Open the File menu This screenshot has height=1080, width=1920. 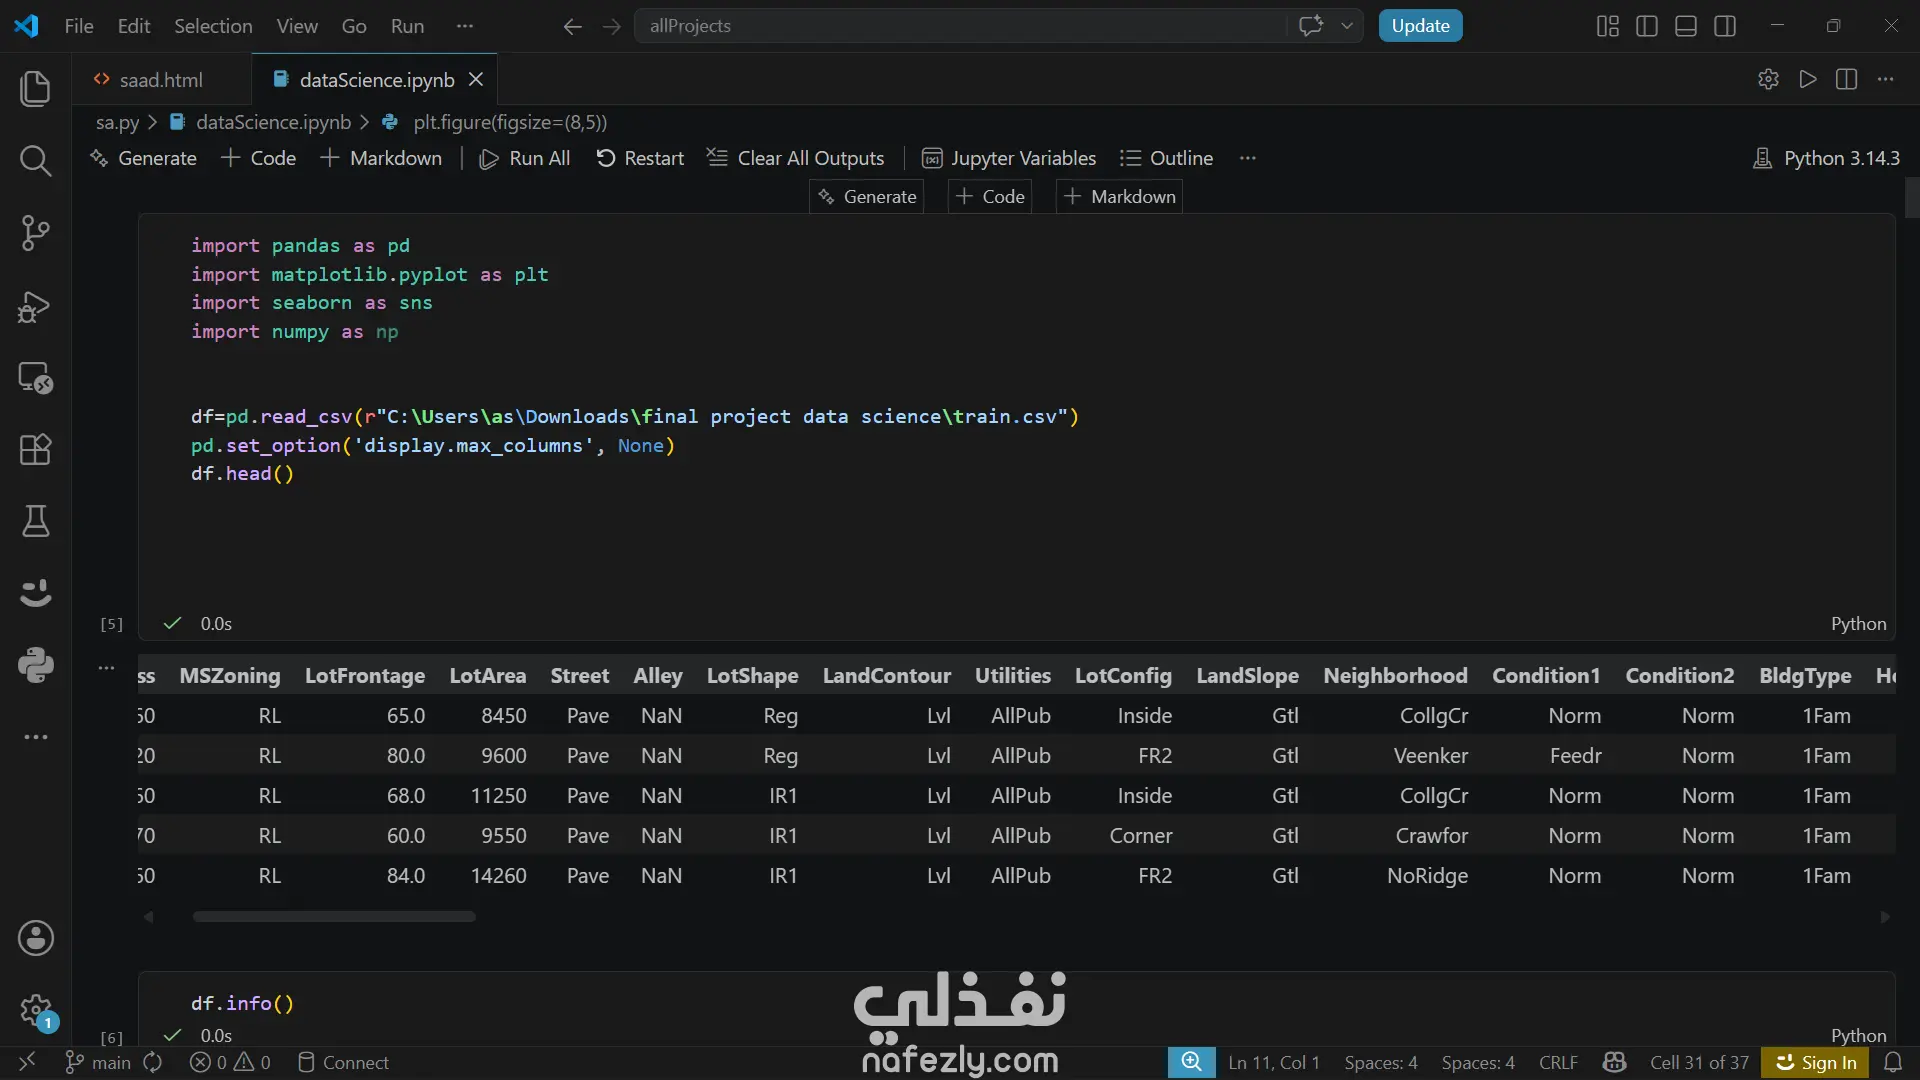tap(78, 26)
